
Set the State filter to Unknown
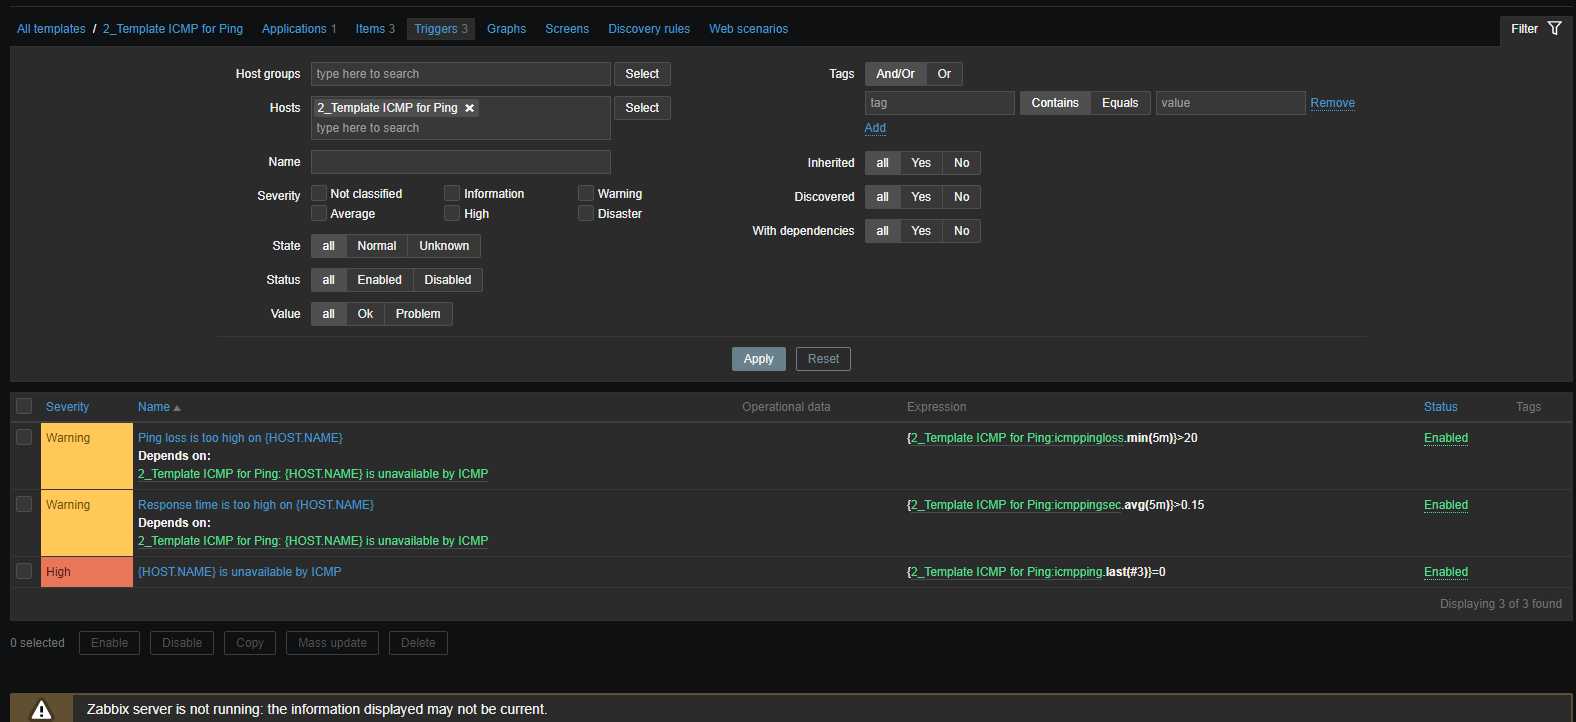click(x=444, y=246)
